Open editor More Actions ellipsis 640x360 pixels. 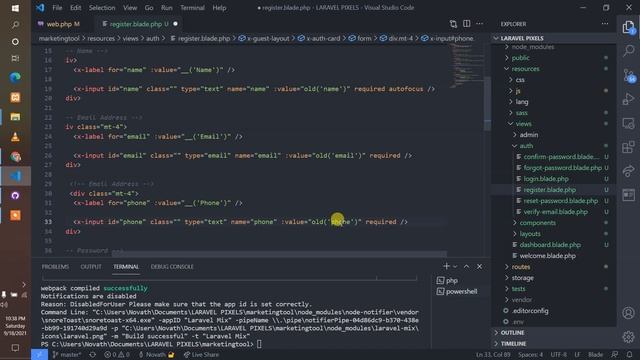pyautogui.click(x=480, y=24)
